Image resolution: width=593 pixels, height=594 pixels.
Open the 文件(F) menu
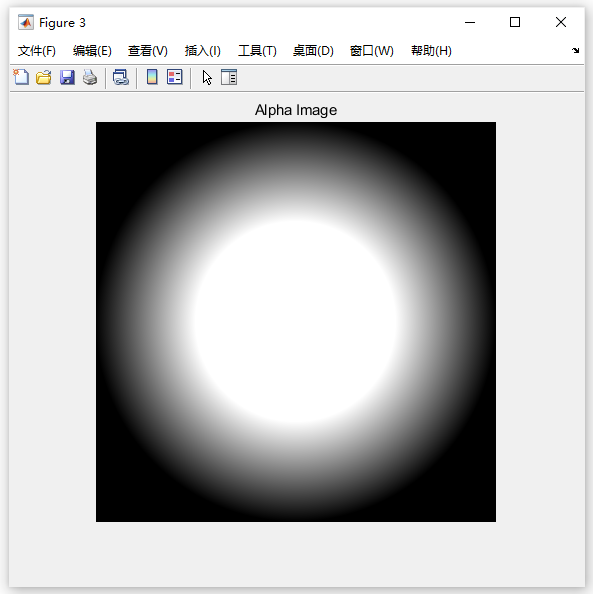coord(37,50)
